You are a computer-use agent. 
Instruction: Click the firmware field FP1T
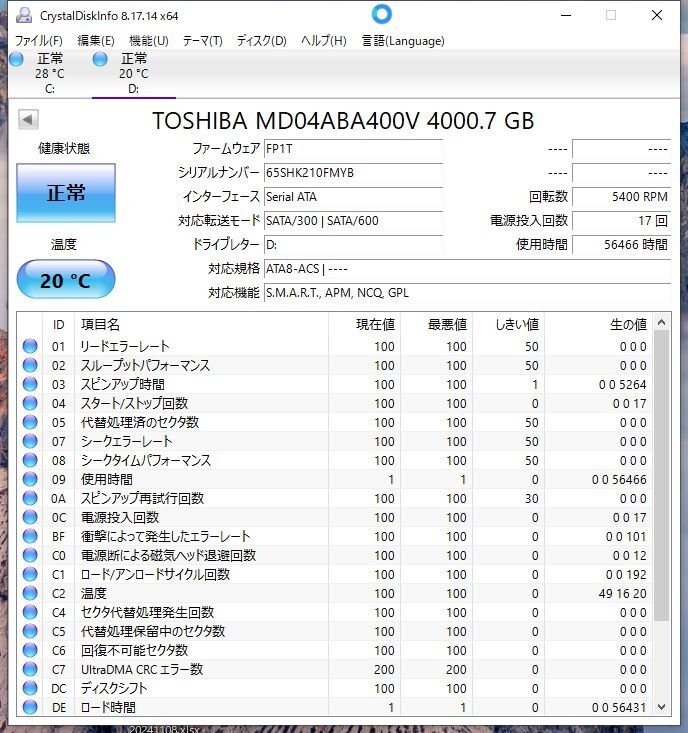coord(353,149)
